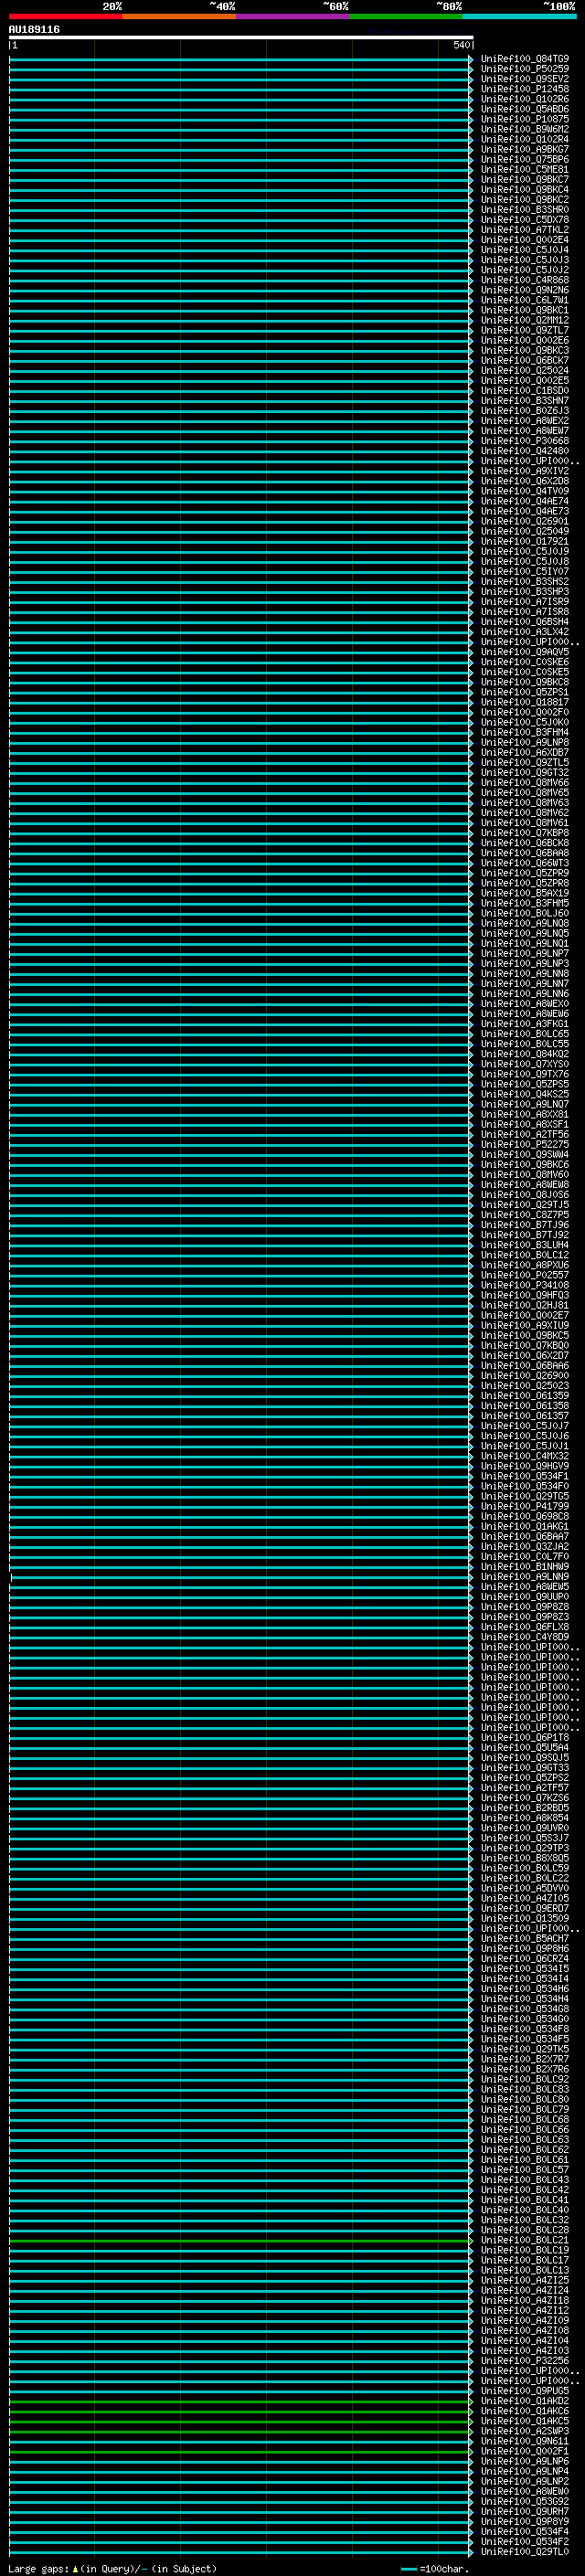The width and height of the screenshot is (585, 2576).
Task: Select the UniRef100_C4R868 label
Action: tap(525, 280)
